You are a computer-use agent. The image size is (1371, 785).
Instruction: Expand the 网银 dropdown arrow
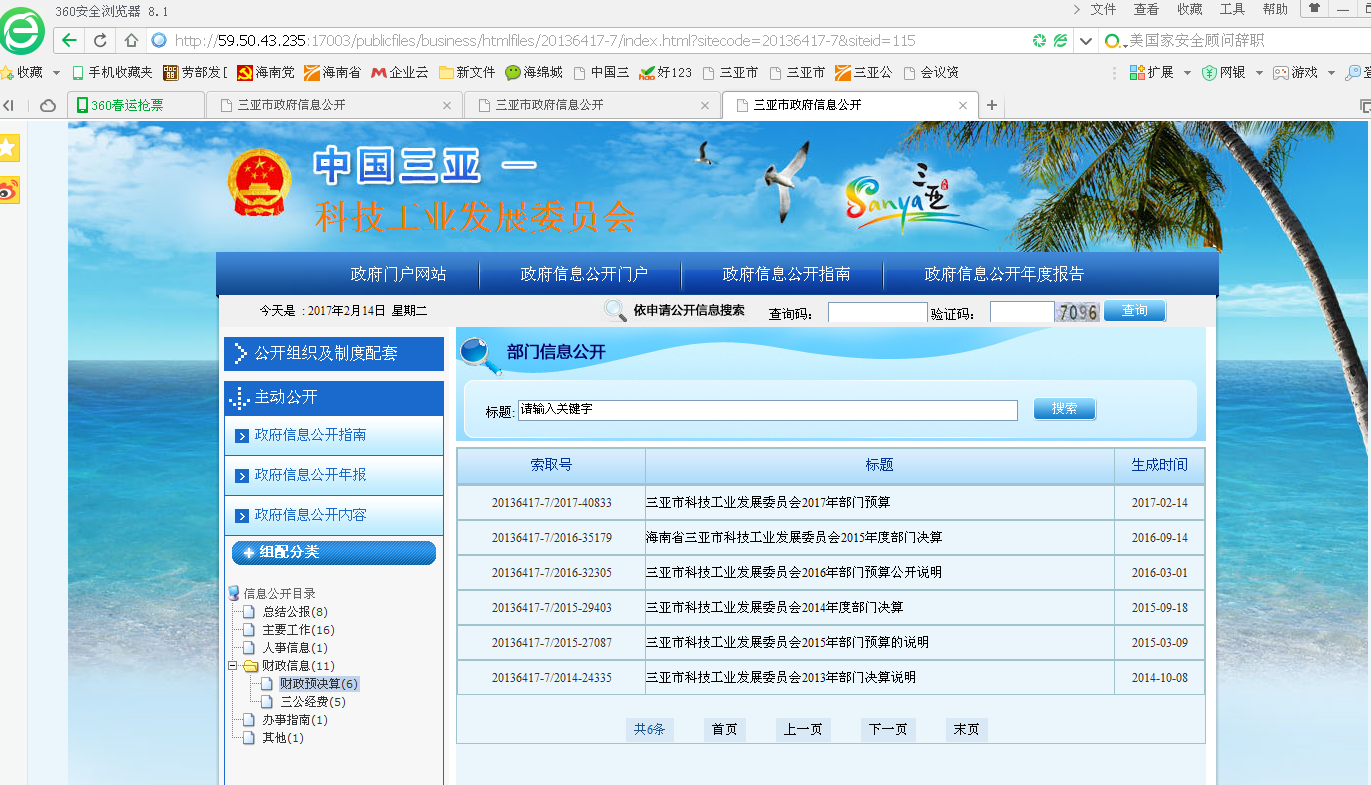pyautogui.click(x=1259, y=73)
